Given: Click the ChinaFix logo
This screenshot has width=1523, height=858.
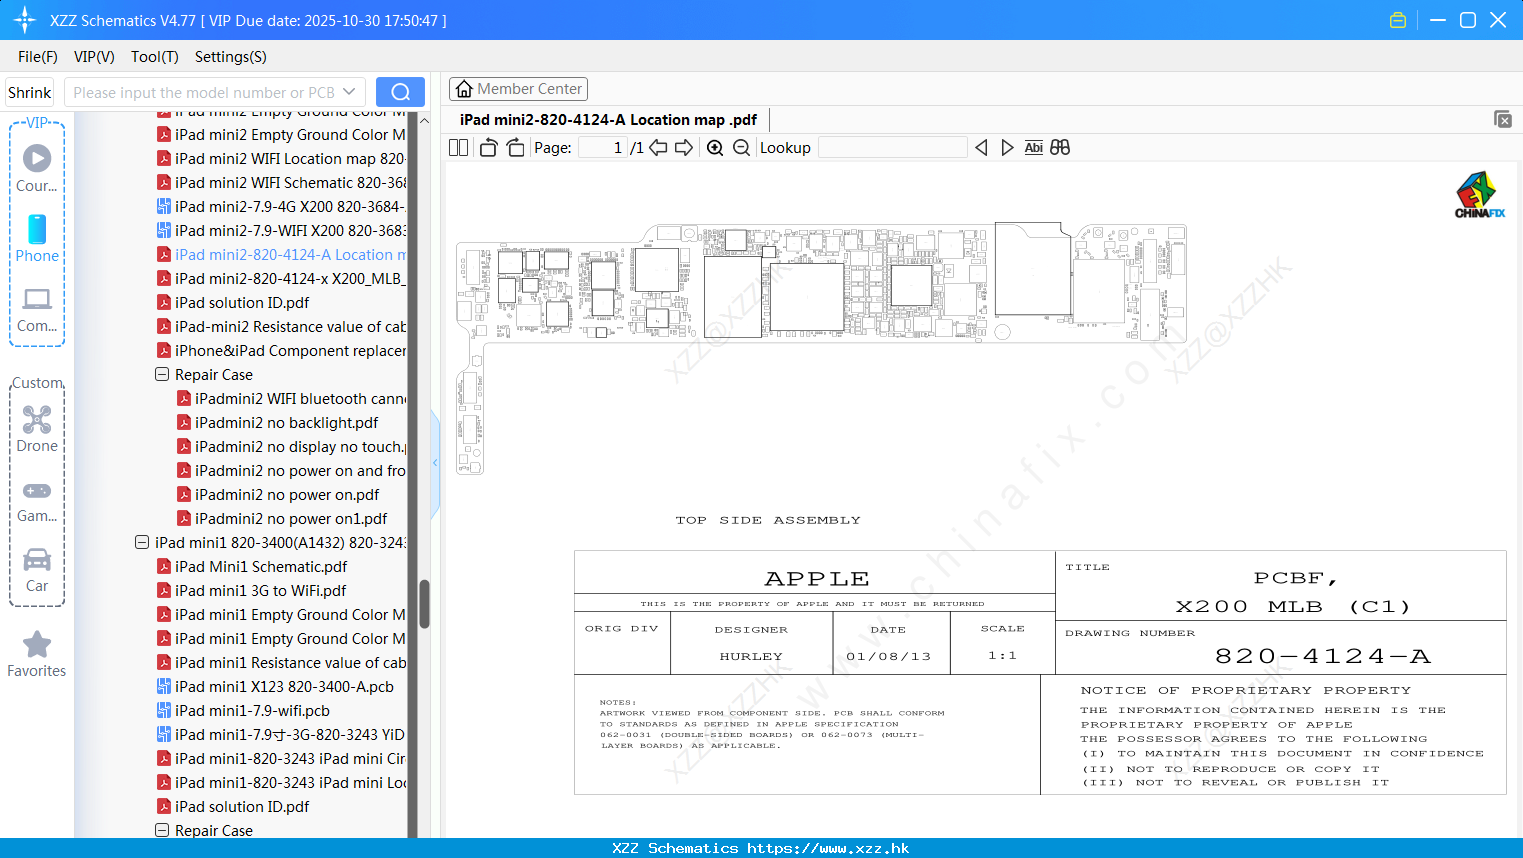Looking at the screenshot, I should coord(1480,195).
